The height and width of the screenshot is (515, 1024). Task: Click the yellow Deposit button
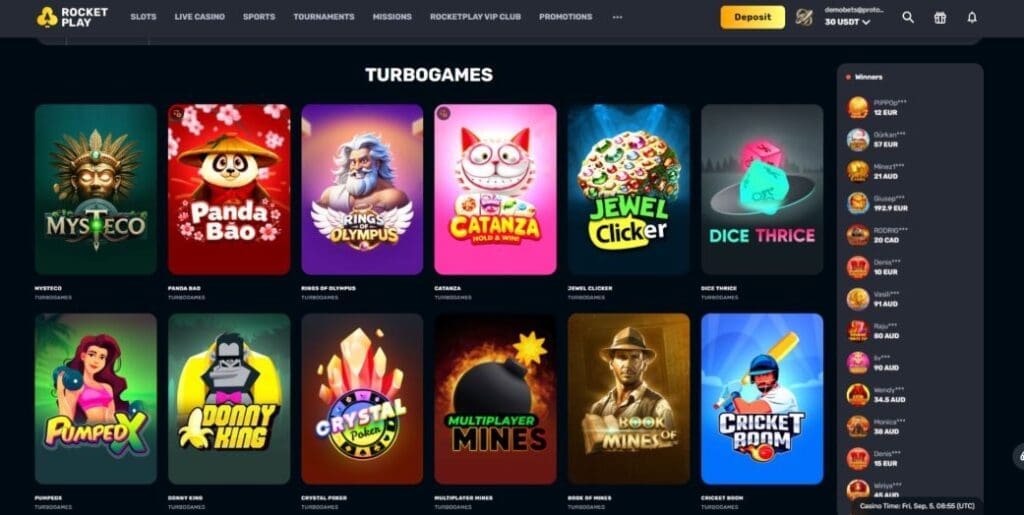(752, 18)
